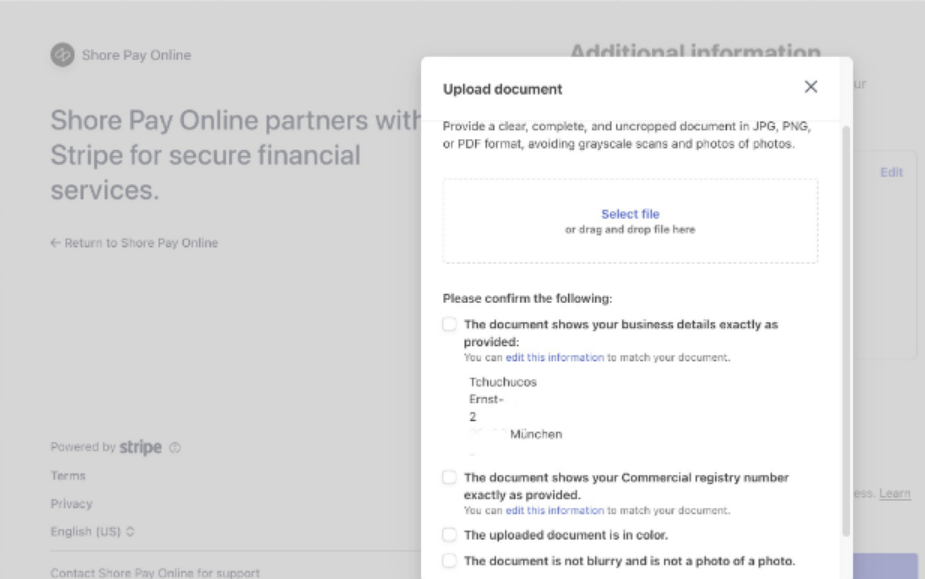Click Contact Shore Pay Online for support
The width and height of the screenshot is (925, 579).
155,573
